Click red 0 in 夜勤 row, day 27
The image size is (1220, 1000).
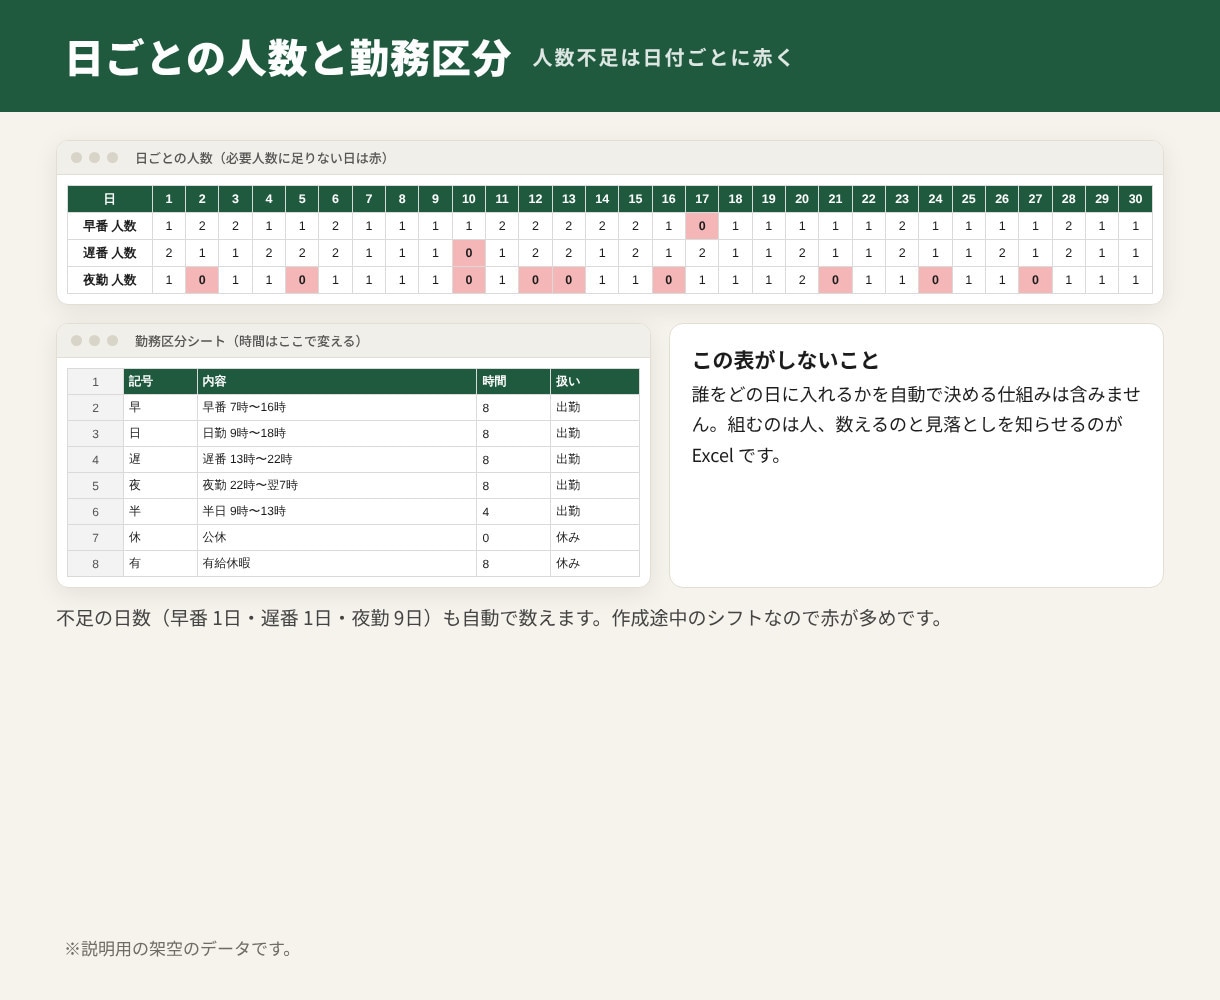(1035, 280)
